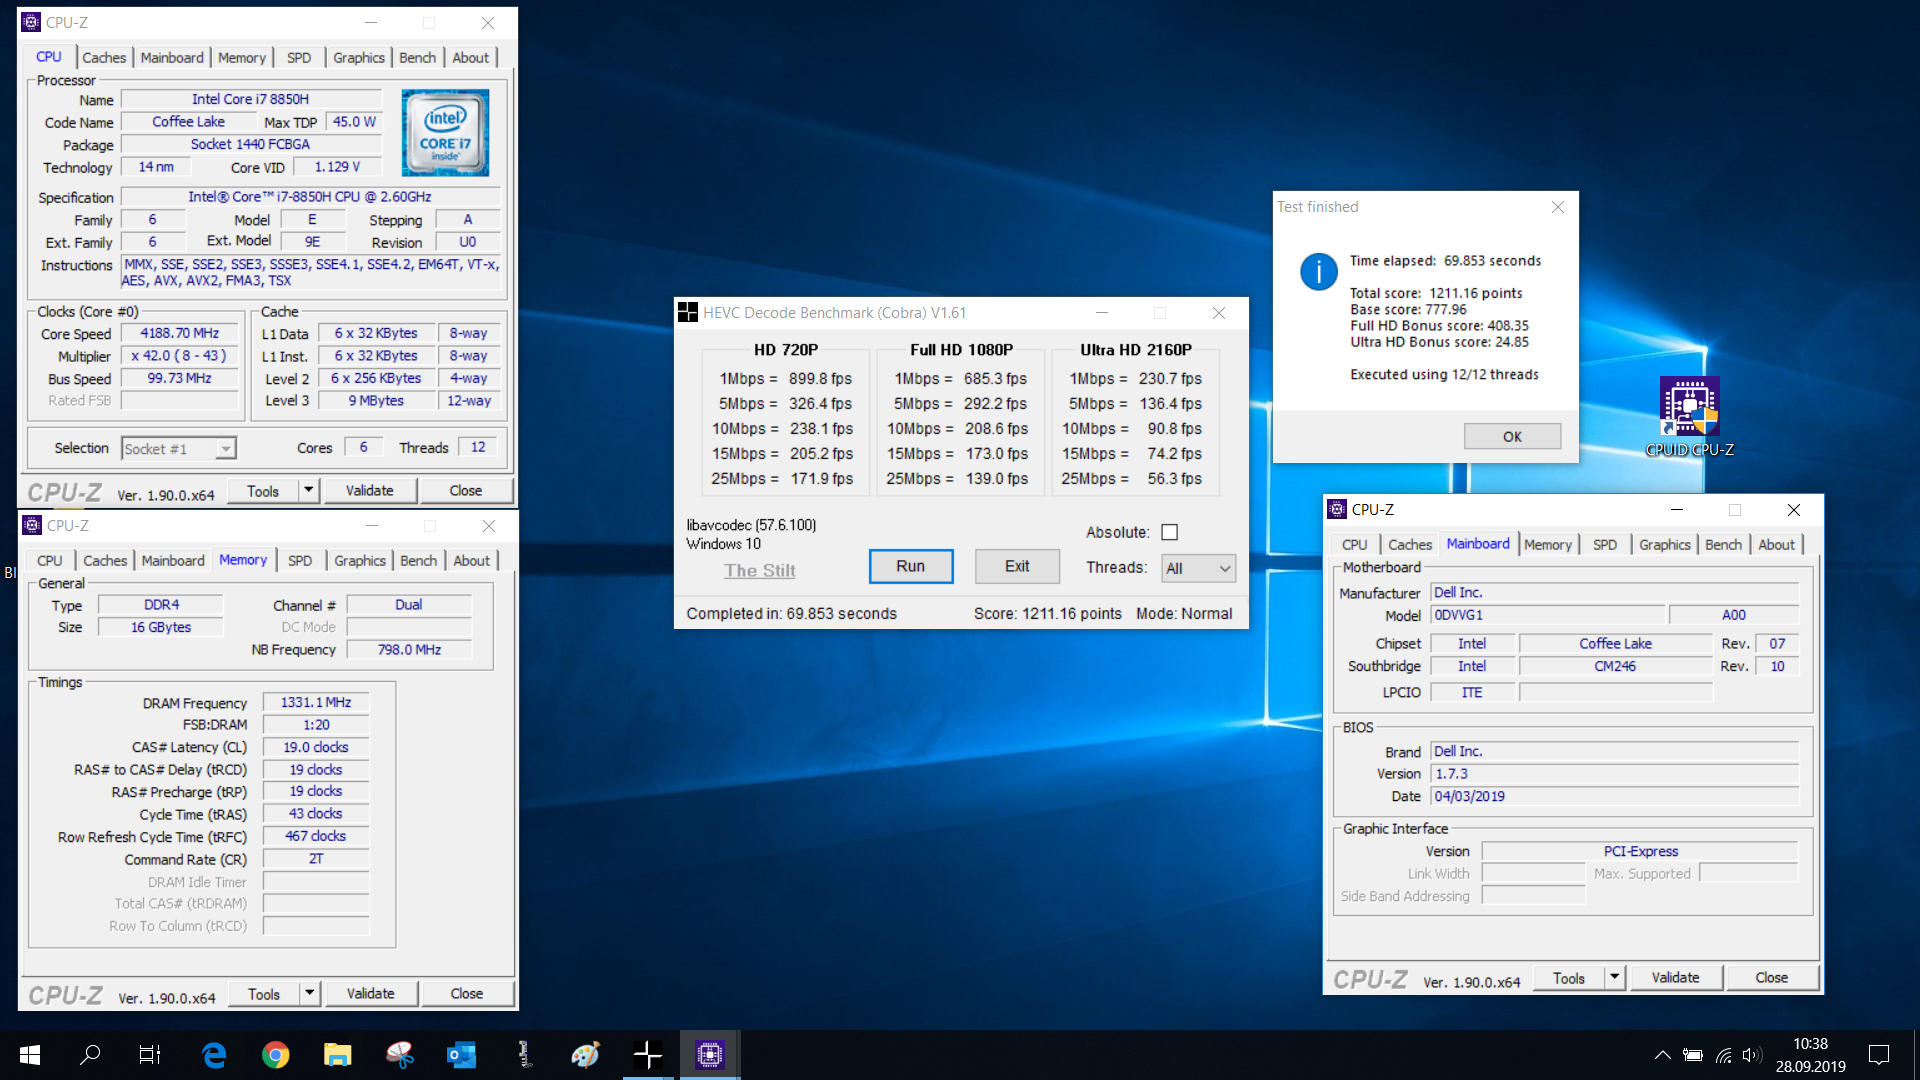Image resolution: width=1920 pixels, height=1080 pixels.
Task: Open Outlook from taskbar
Action: click(462, 1054)
